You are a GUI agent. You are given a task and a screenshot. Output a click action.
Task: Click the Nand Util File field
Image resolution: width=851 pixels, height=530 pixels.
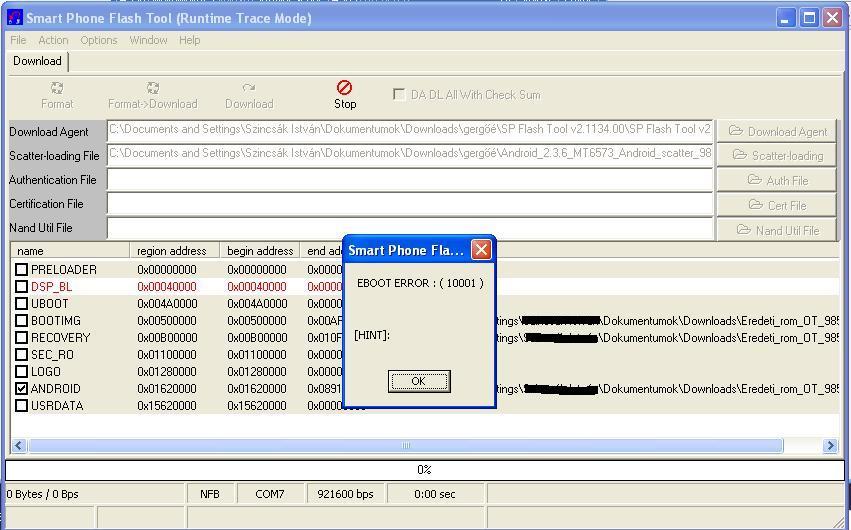pyautogui.click(x=410, y=228)
